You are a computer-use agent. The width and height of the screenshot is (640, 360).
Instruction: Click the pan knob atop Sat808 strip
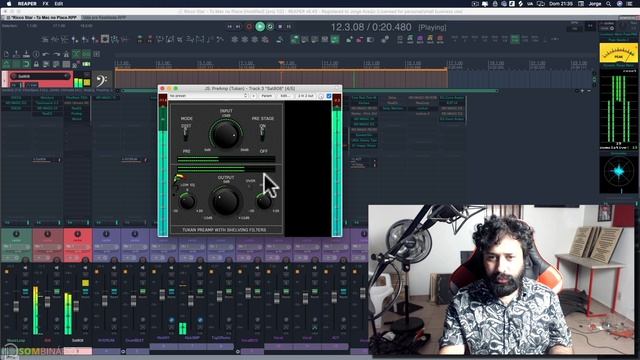point(78,234)
